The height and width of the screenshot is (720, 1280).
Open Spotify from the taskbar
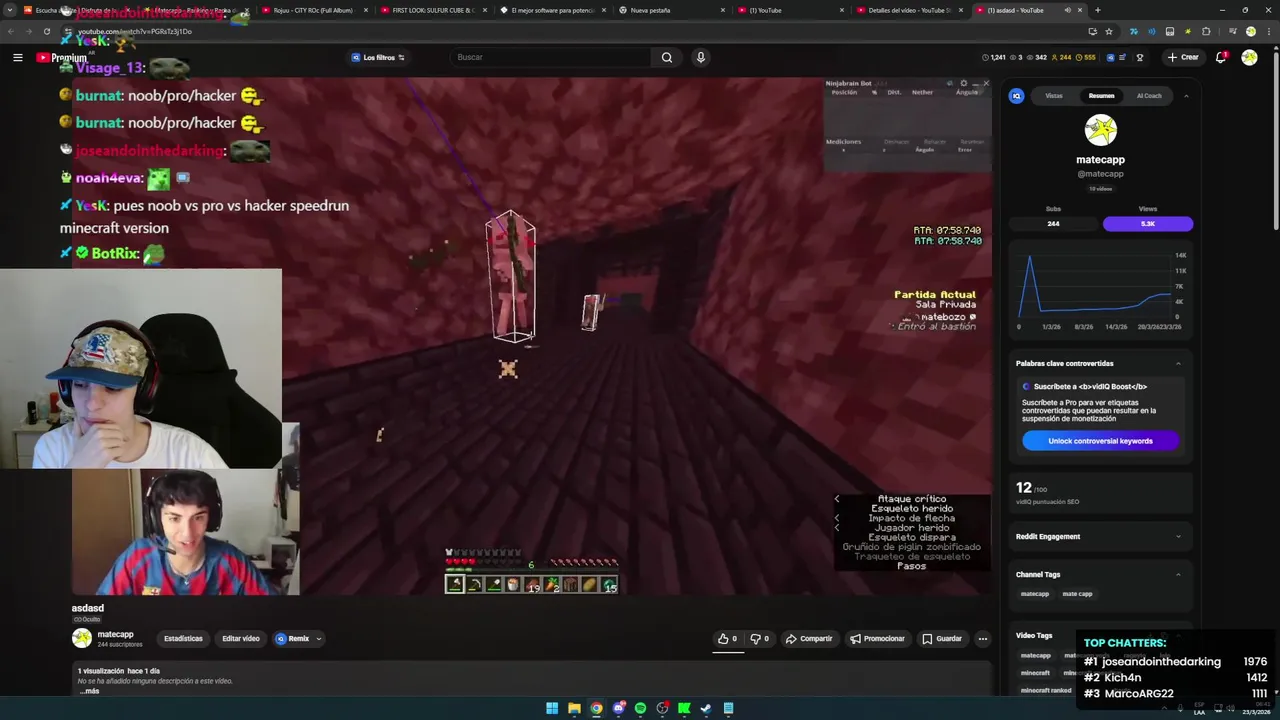tap(640, 708)
